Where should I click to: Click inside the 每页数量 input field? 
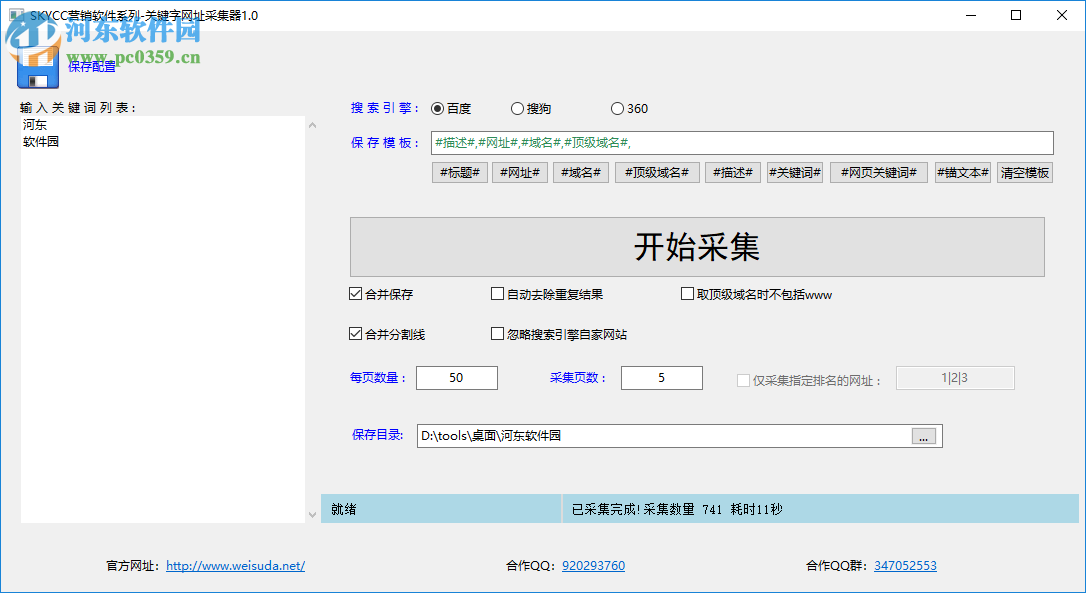coord(456,378)
